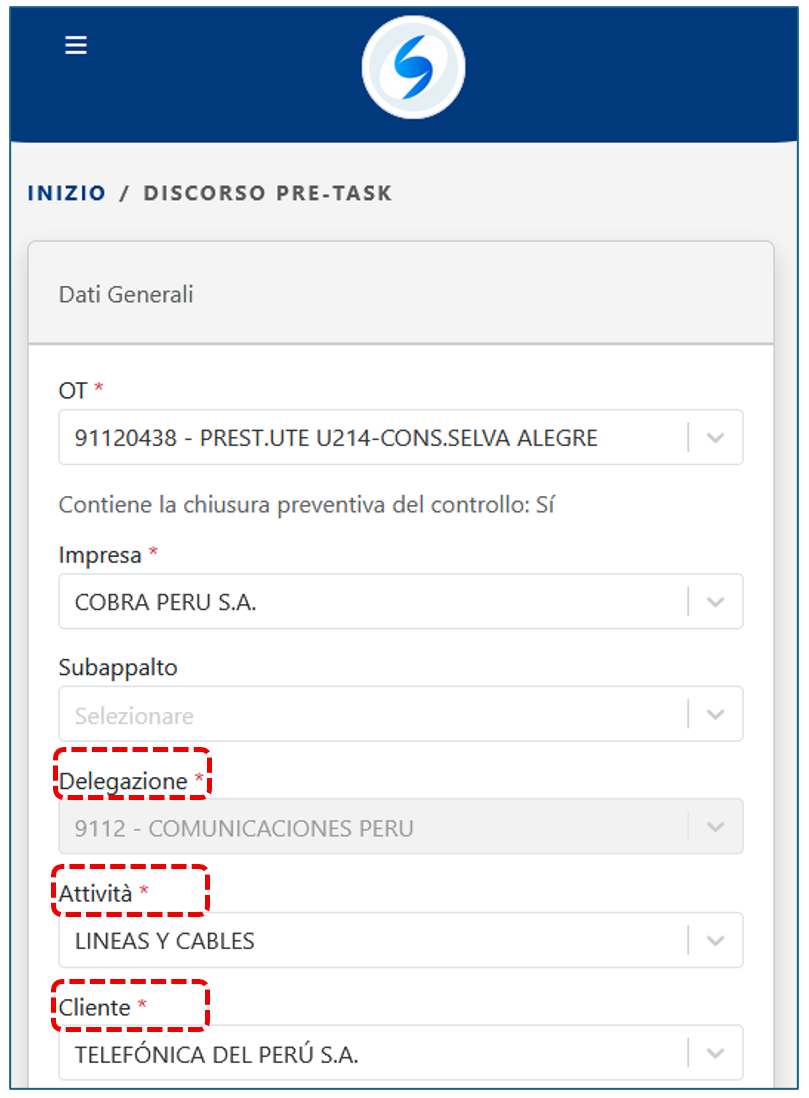Click the Delegazione dropdown chevron
The height and width of the screenshot is (1098, 809).
point(715,827)
